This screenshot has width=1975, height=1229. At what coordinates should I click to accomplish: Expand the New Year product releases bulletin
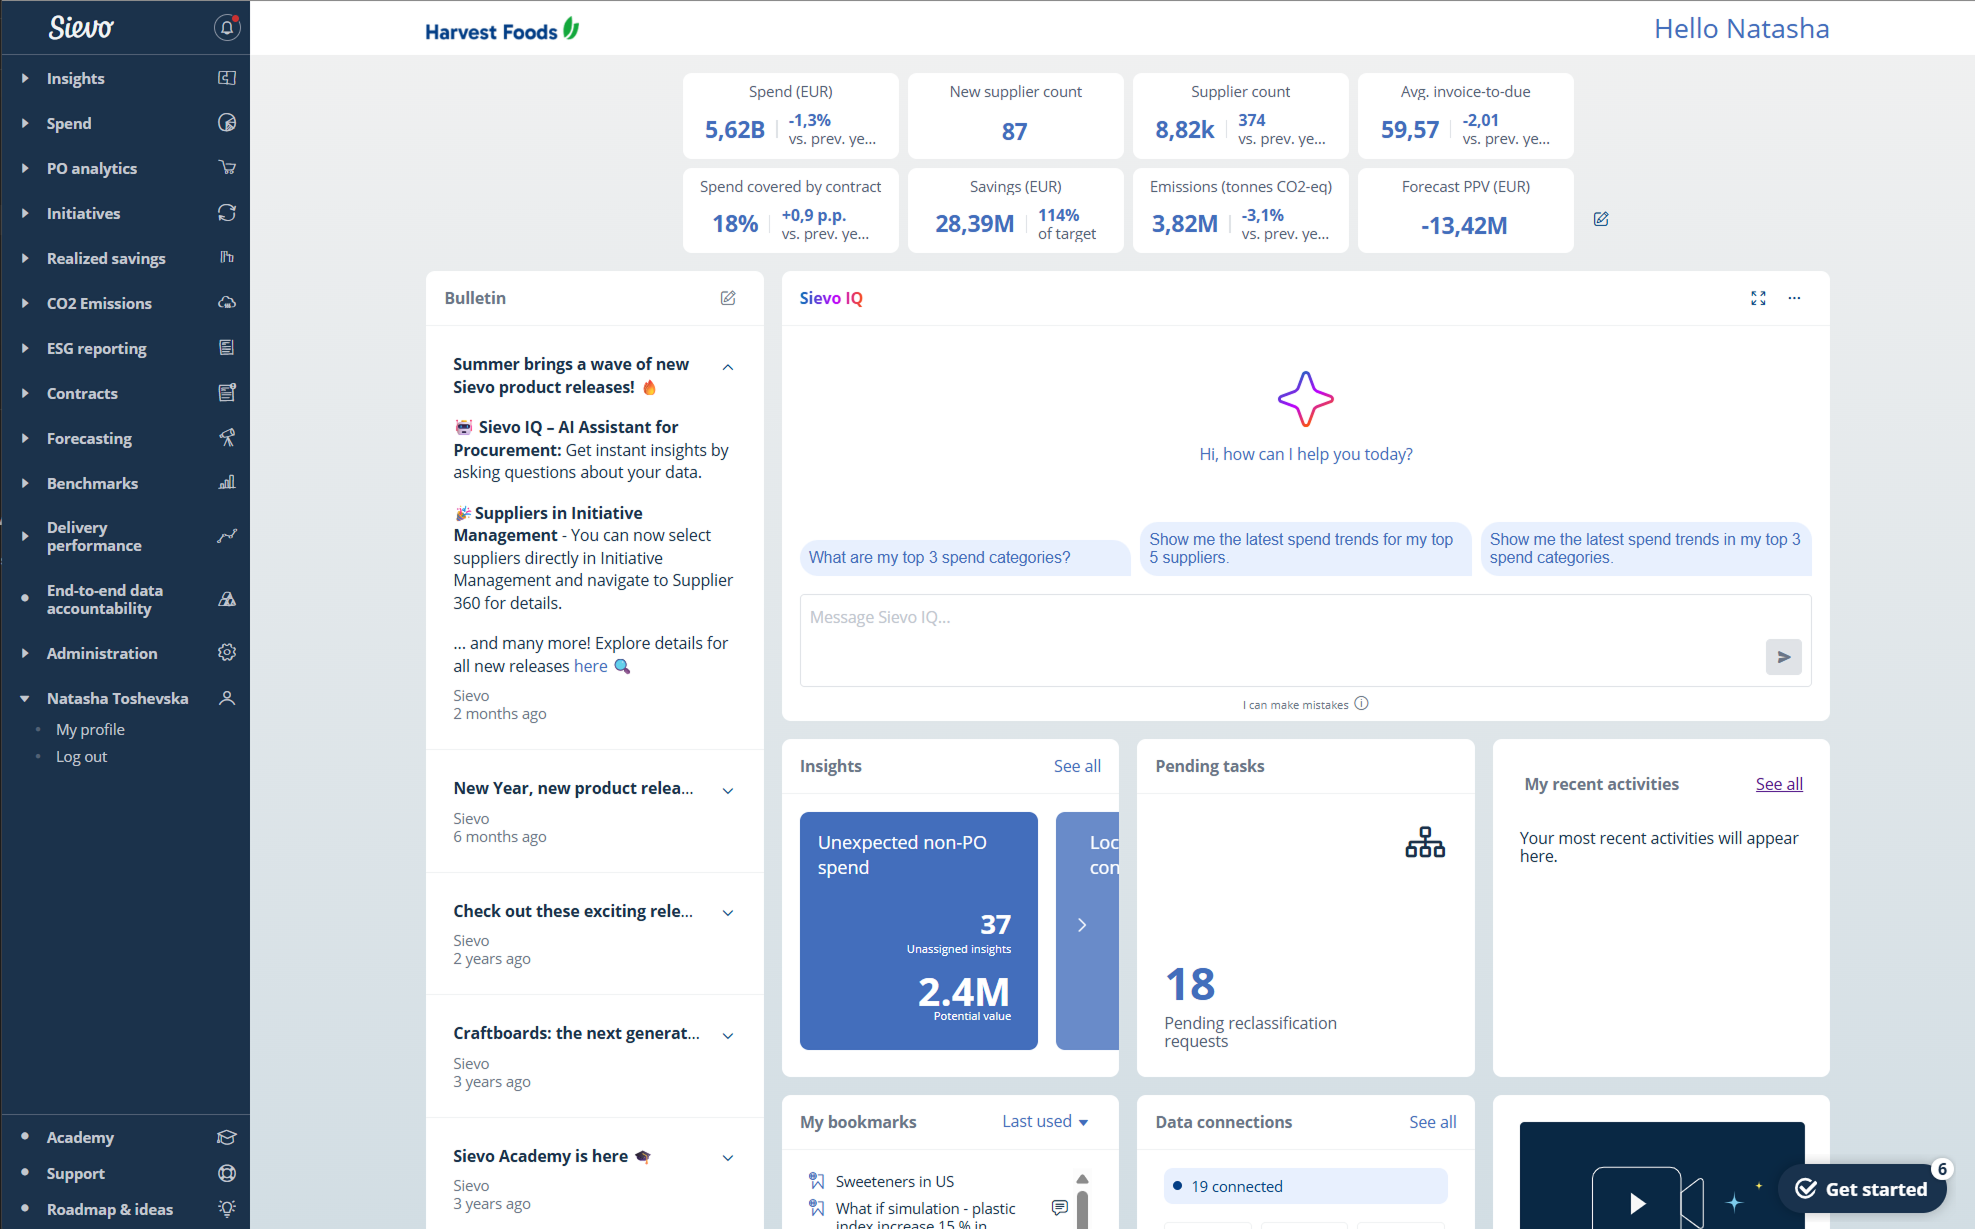point(728,790)
